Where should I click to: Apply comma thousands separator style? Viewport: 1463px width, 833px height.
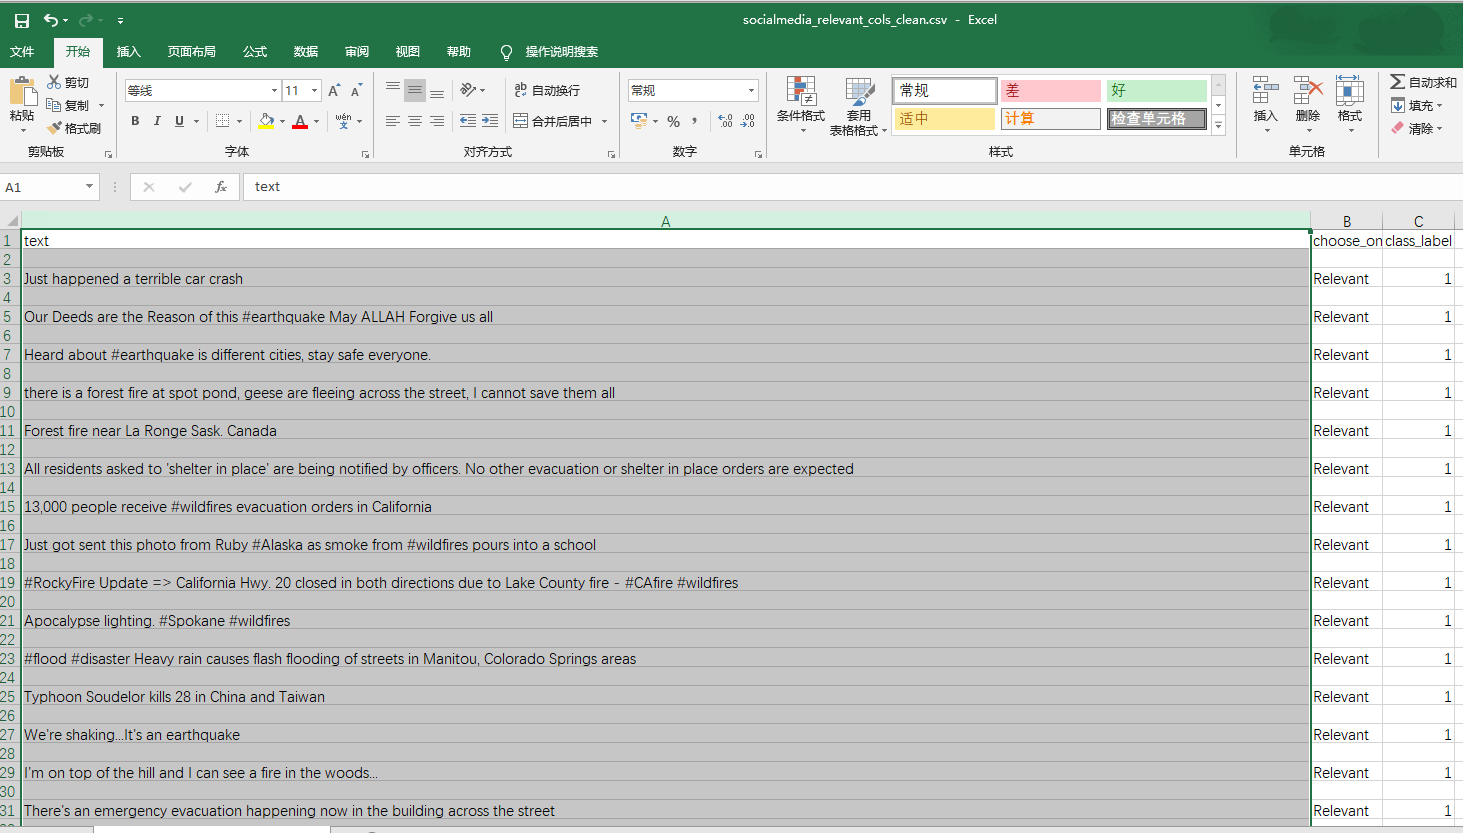tap(694, 121)
